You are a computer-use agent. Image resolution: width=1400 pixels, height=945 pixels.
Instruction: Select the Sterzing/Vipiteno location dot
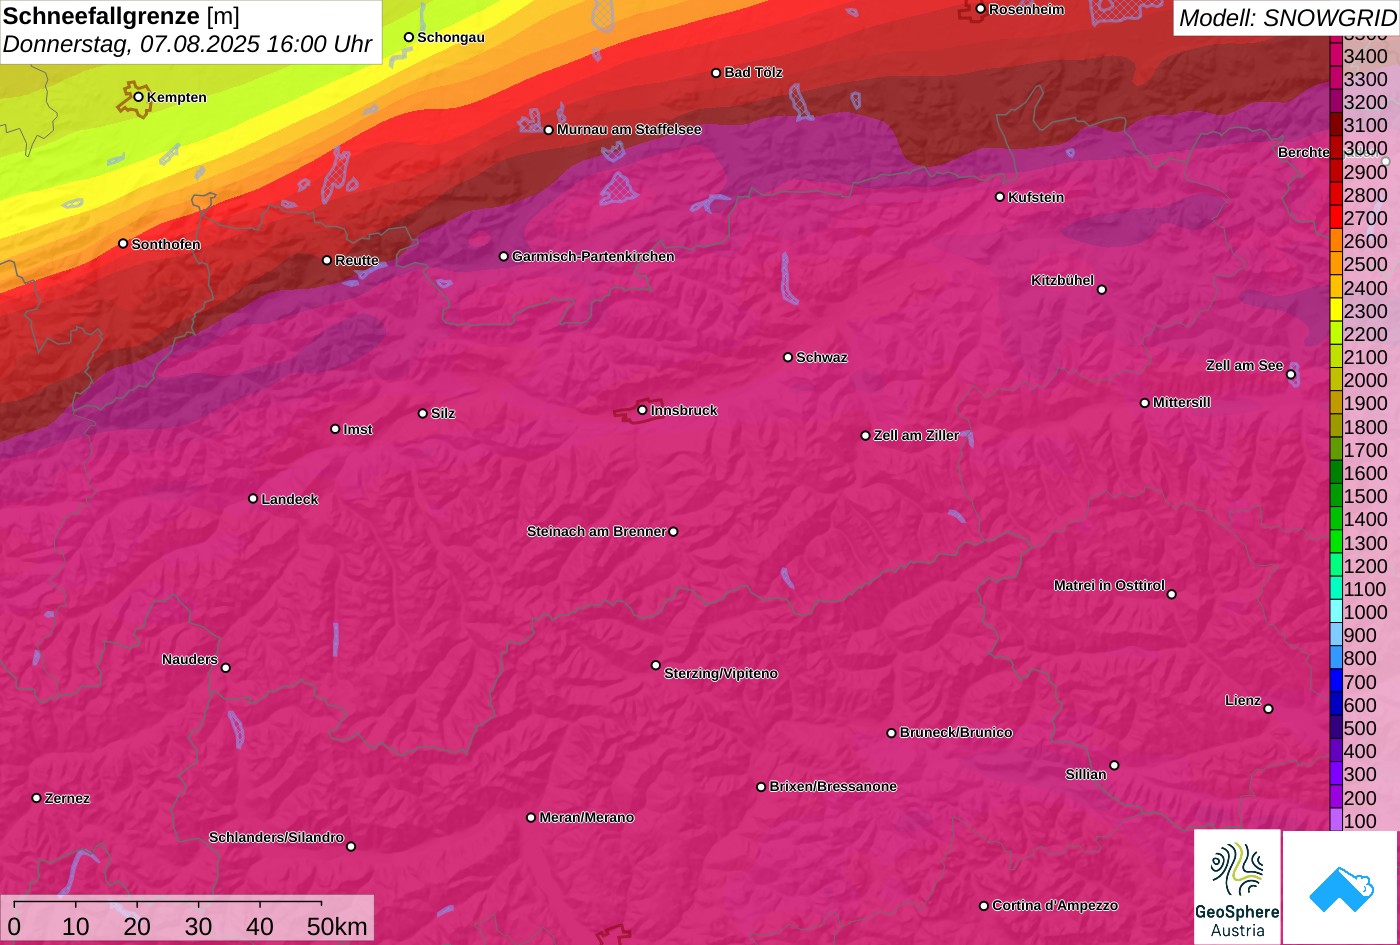656,665
